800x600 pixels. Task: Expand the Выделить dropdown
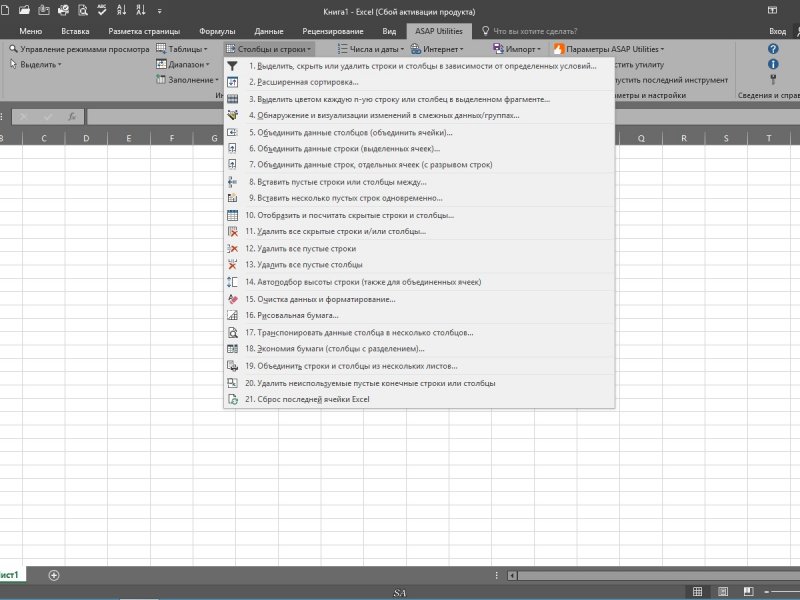(x=36, y=65)
